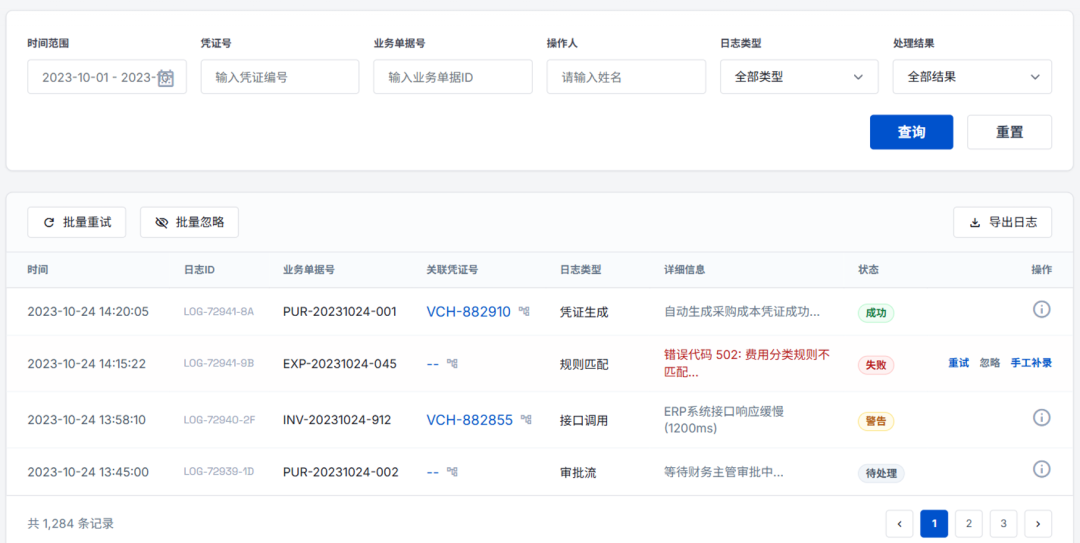Image resolution: width=1080 pixels, height=543 pixels.
Task: Click the 共 1,284 条记录 total count
Action: tap(71, 524)
